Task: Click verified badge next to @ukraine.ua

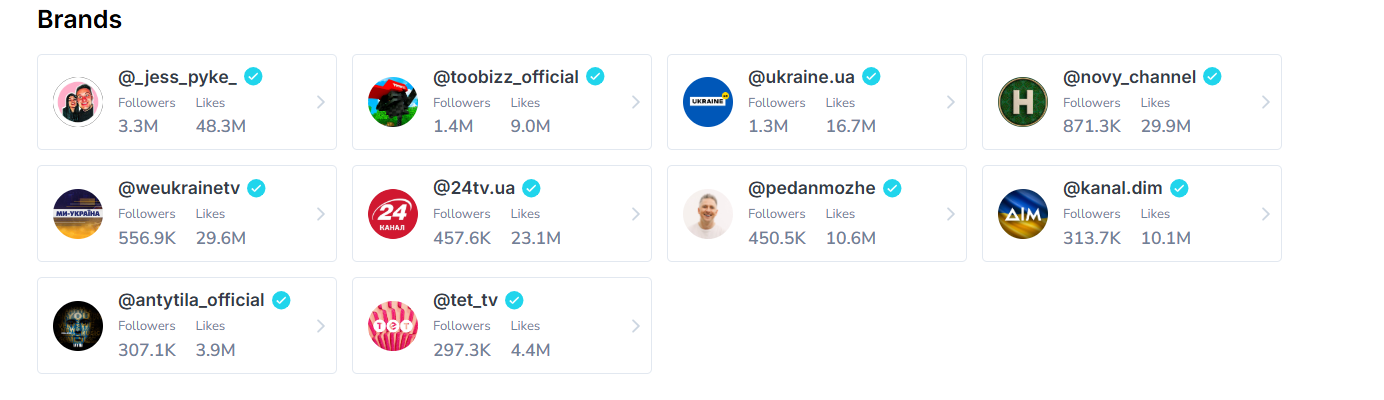Action: click(x=871, y=77)
